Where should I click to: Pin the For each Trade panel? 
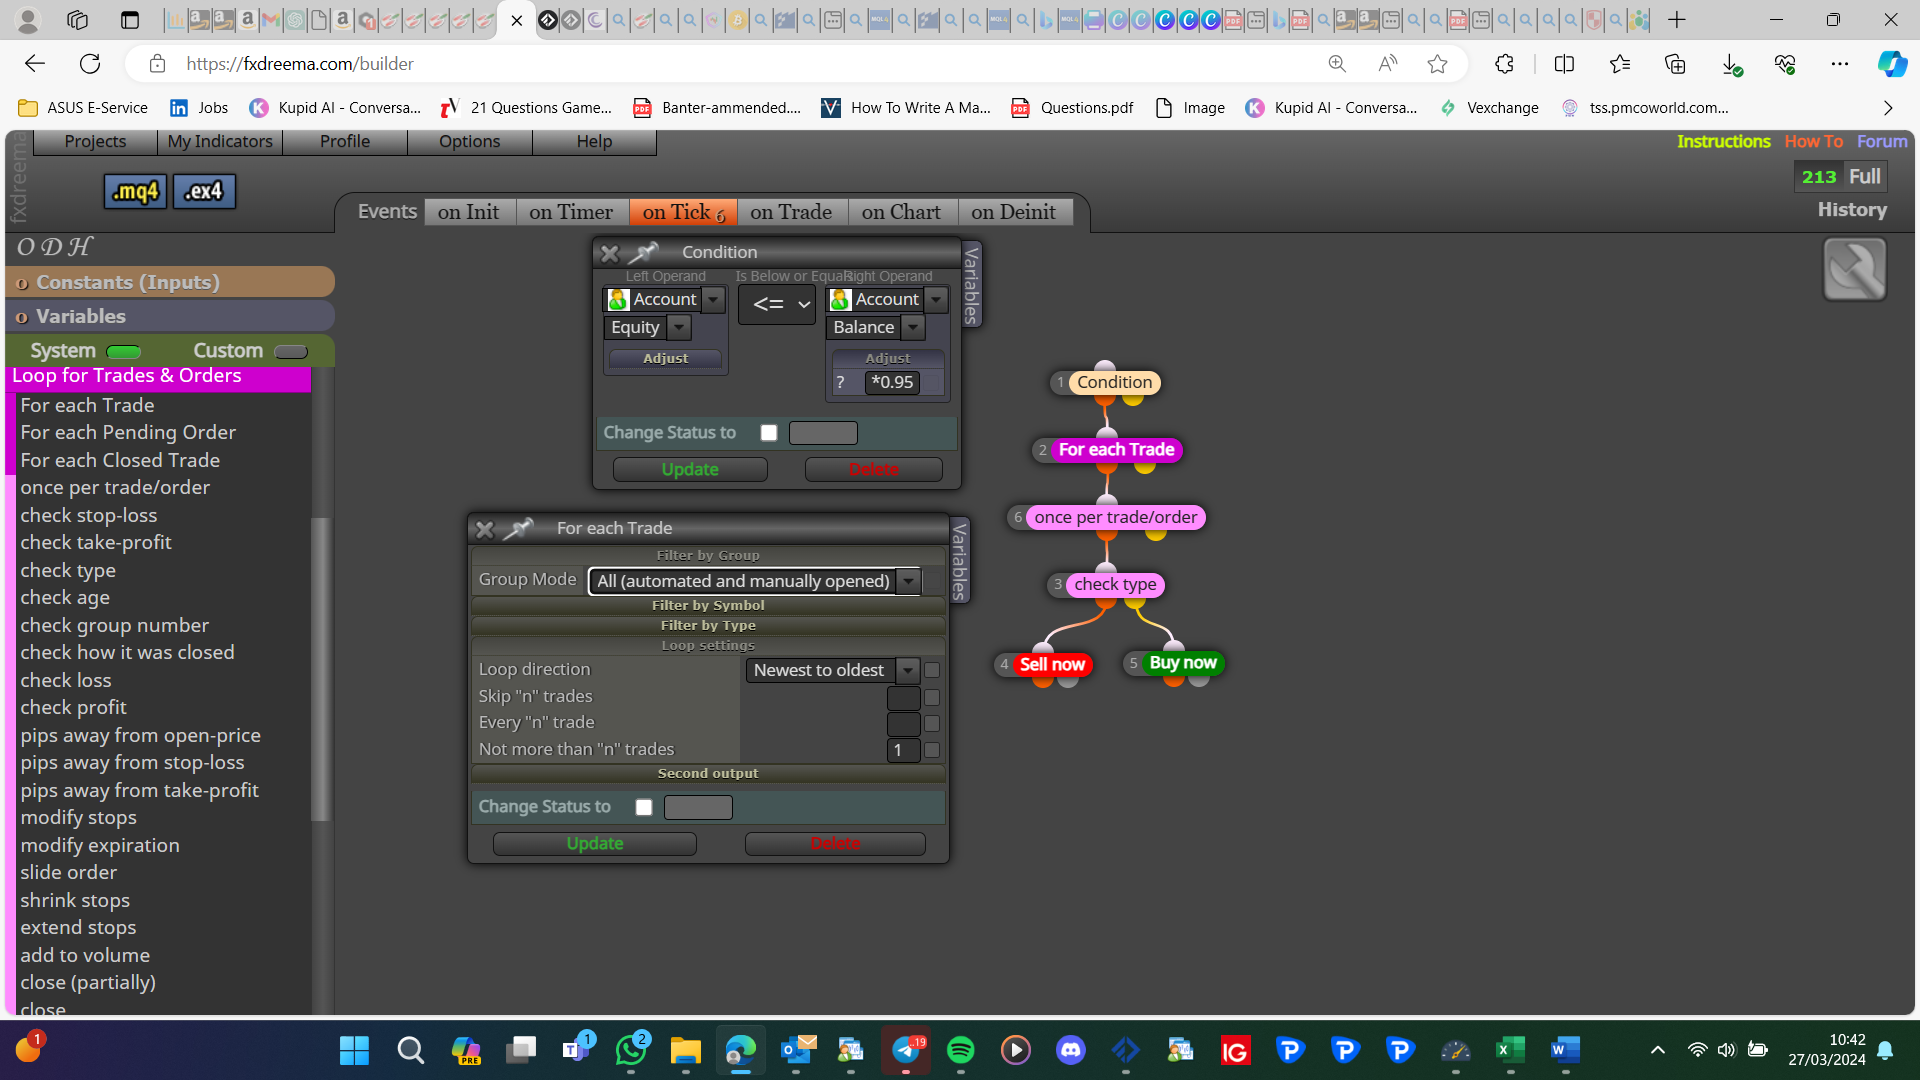518,528
